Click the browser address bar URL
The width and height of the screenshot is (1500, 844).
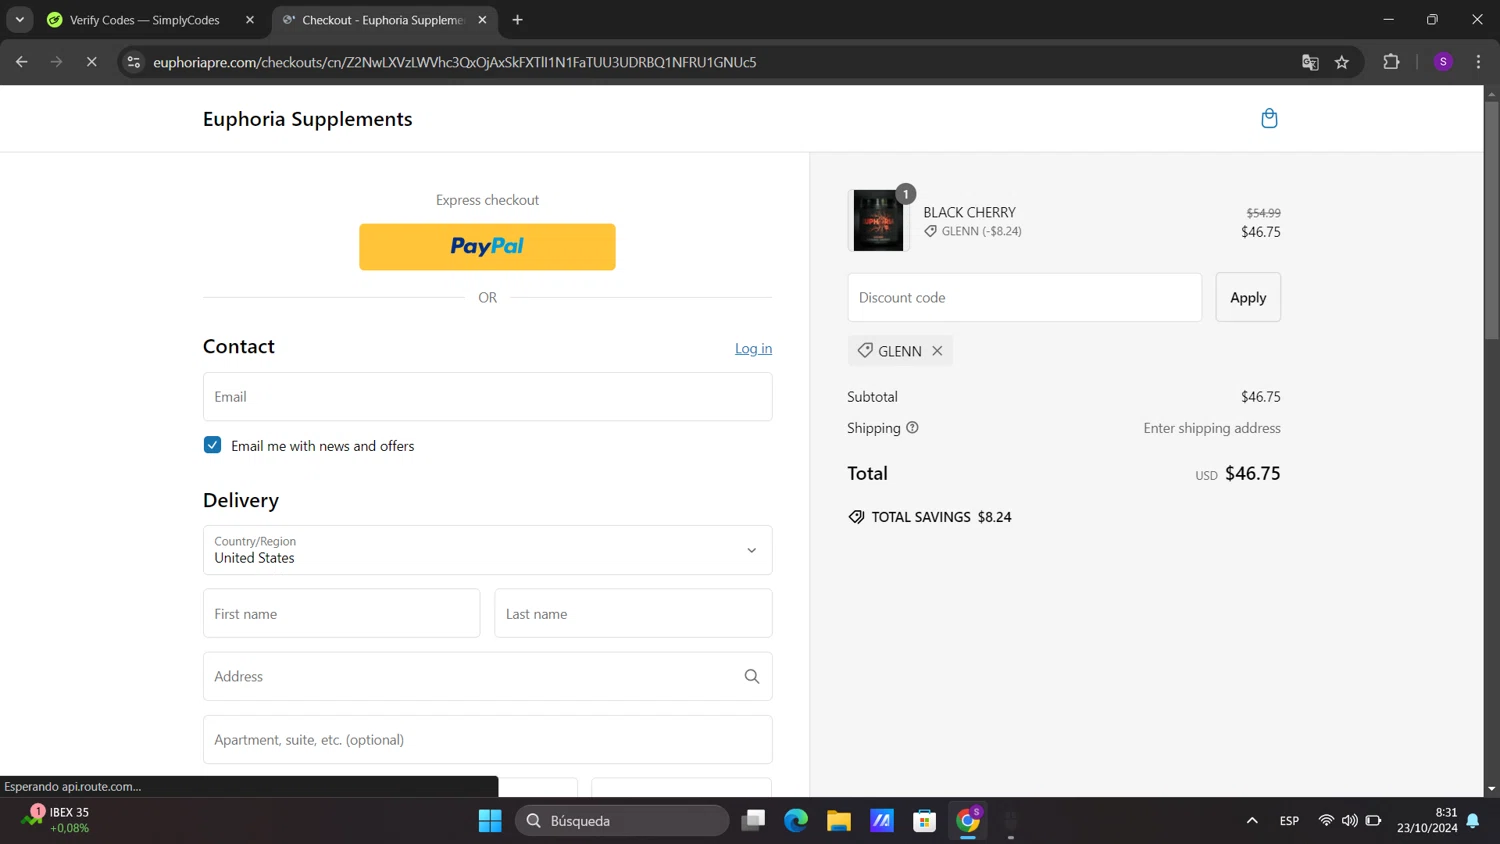[455, 62]
